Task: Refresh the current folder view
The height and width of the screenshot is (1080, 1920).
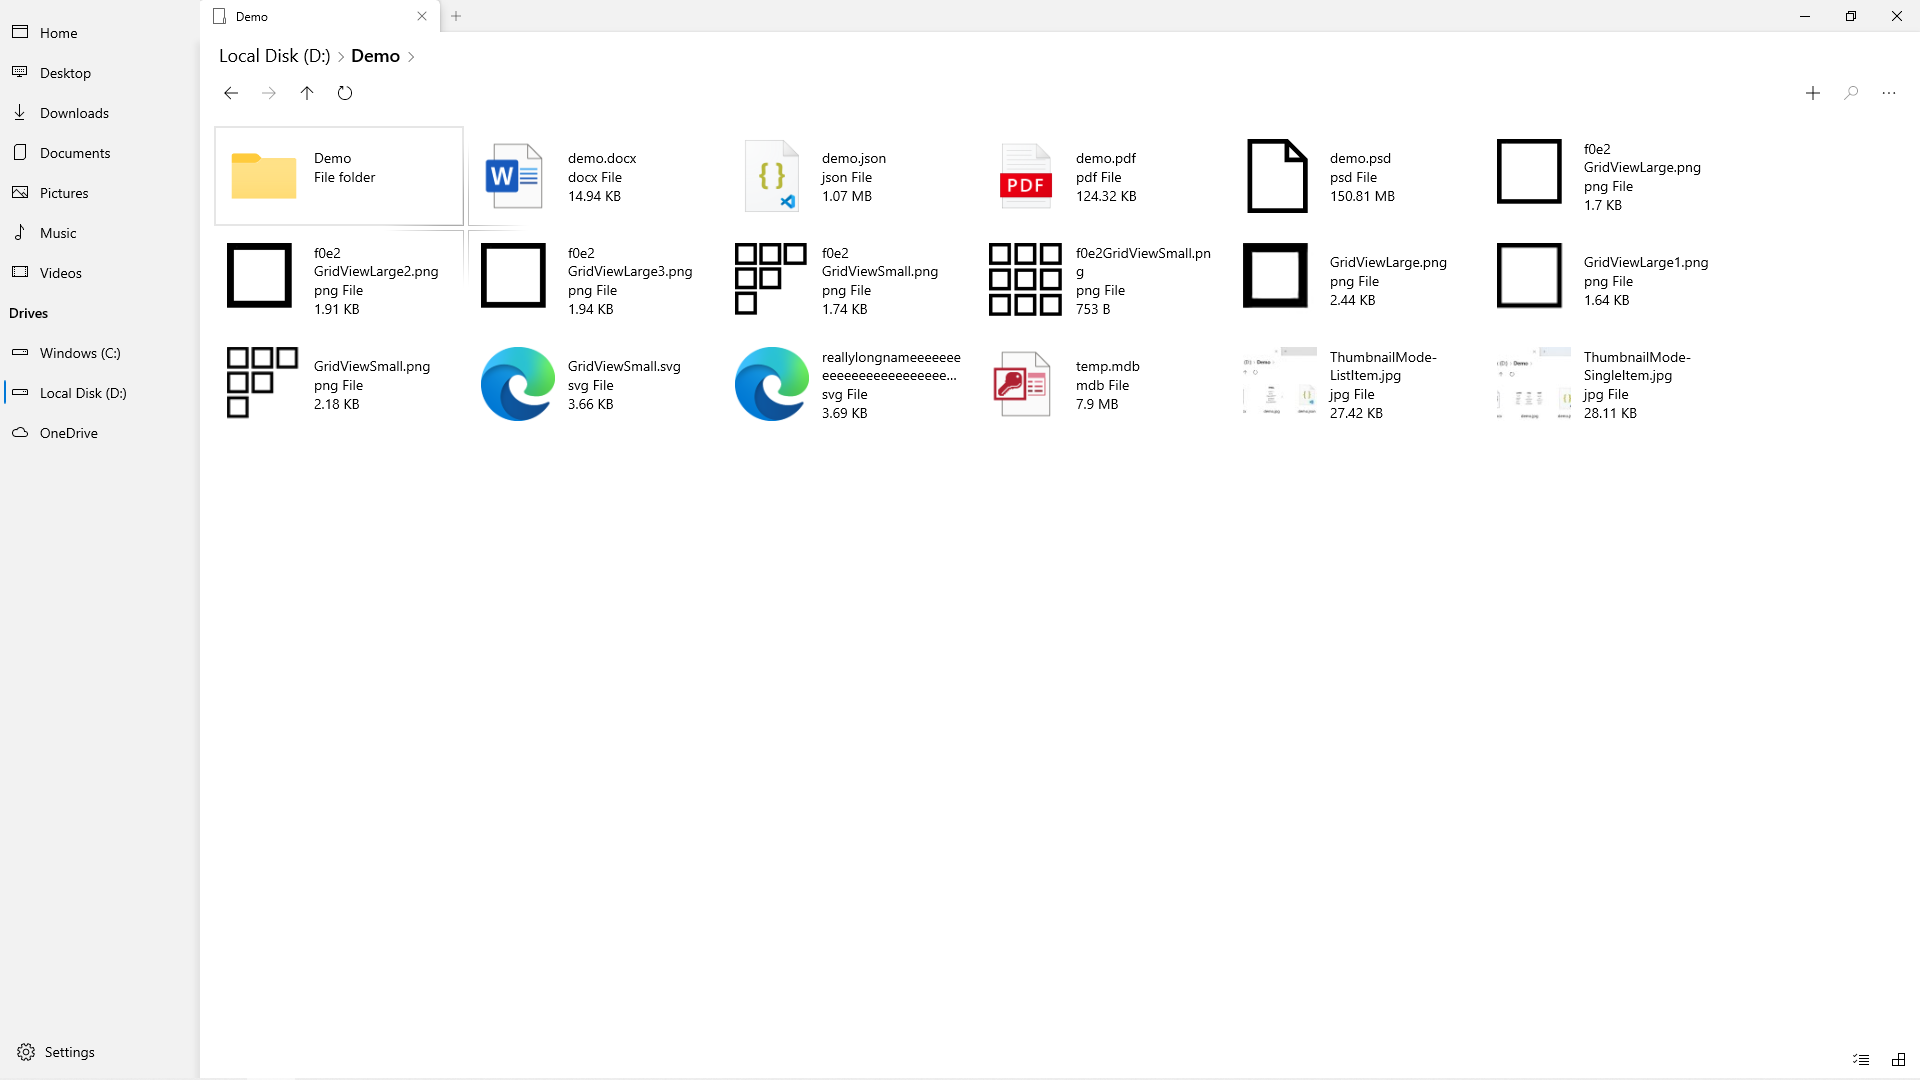Action: (345, 93)
